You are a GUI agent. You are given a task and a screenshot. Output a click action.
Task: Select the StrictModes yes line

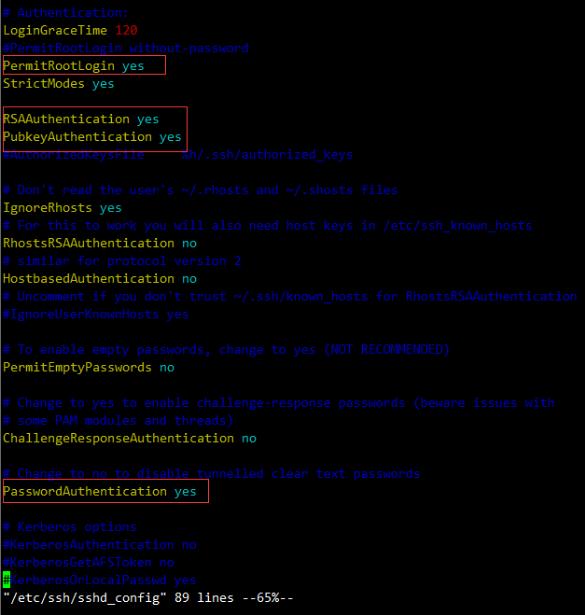click(x=58, y=84)
